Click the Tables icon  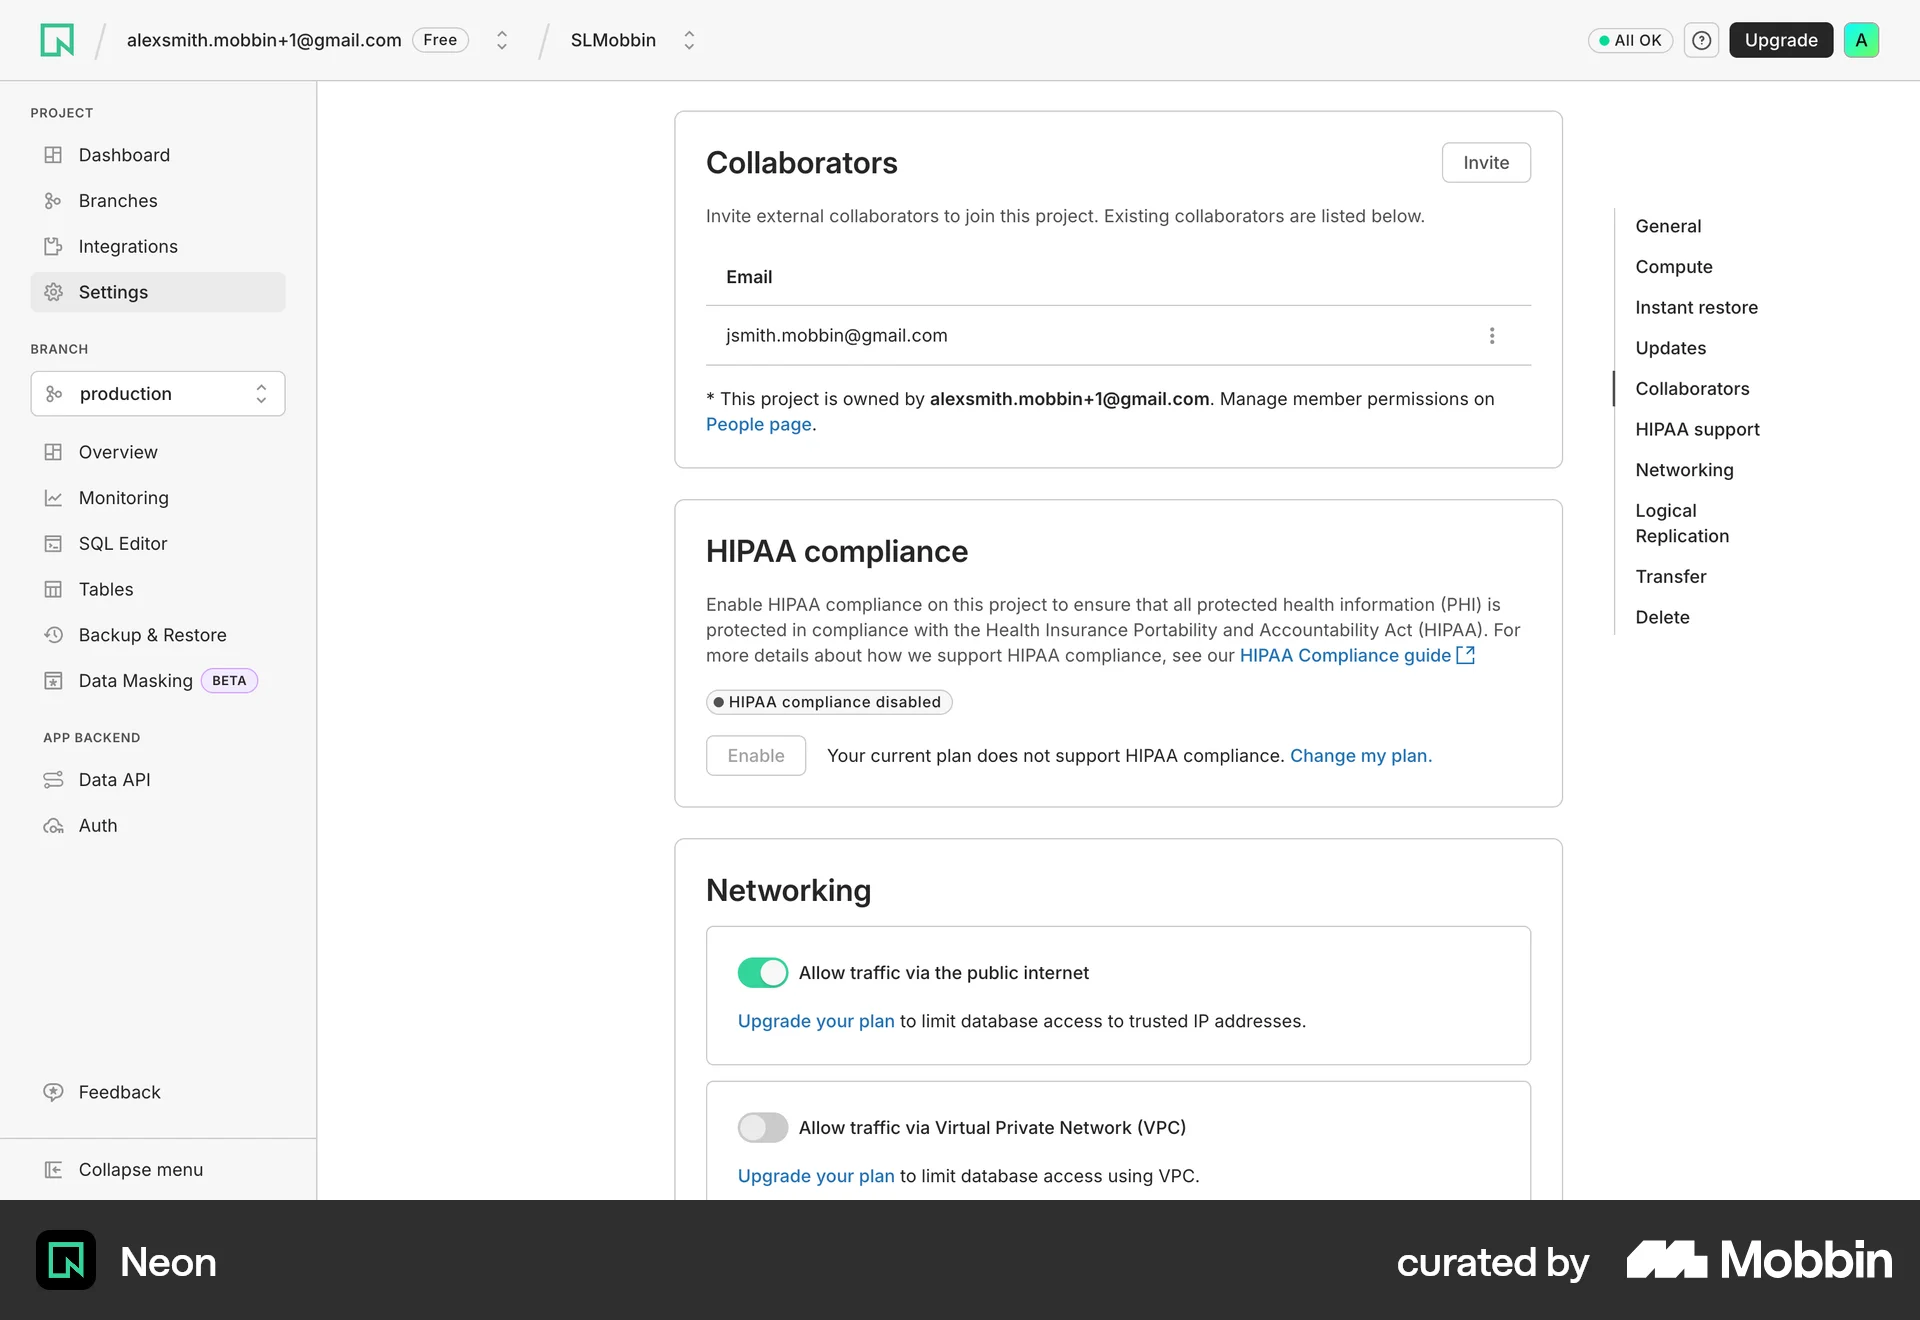(x=53, y=590)
